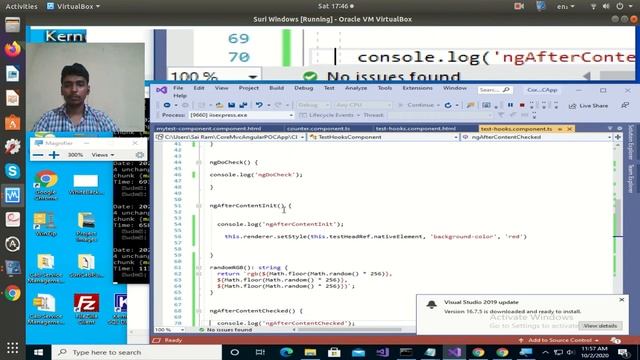Click the Continue debug button
This screenshot has height=360, width=640.
tap(416, 105)
